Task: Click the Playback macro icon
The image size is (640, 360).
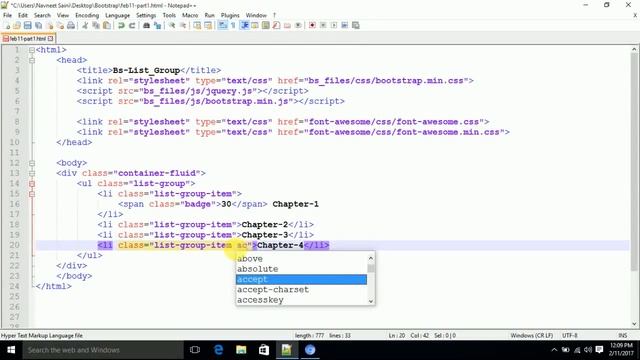Action: click(x=334, y=25)
